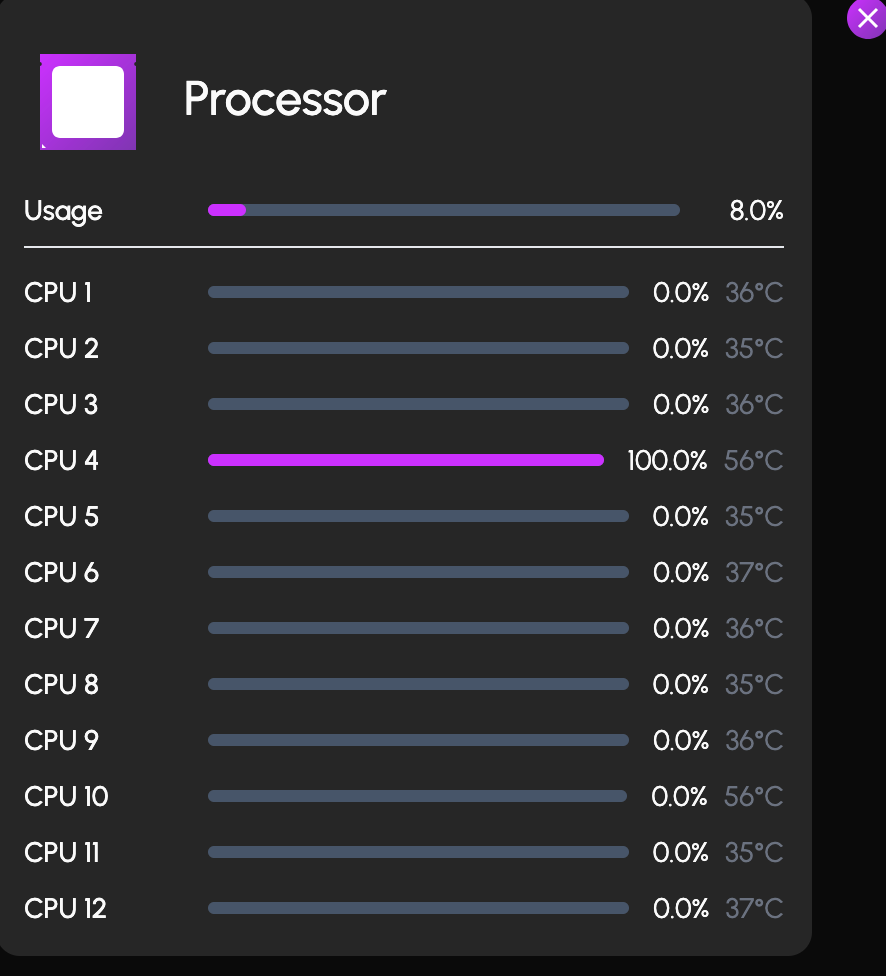
Task: Click the purple processor chip icon
Action: coord(88,102)
